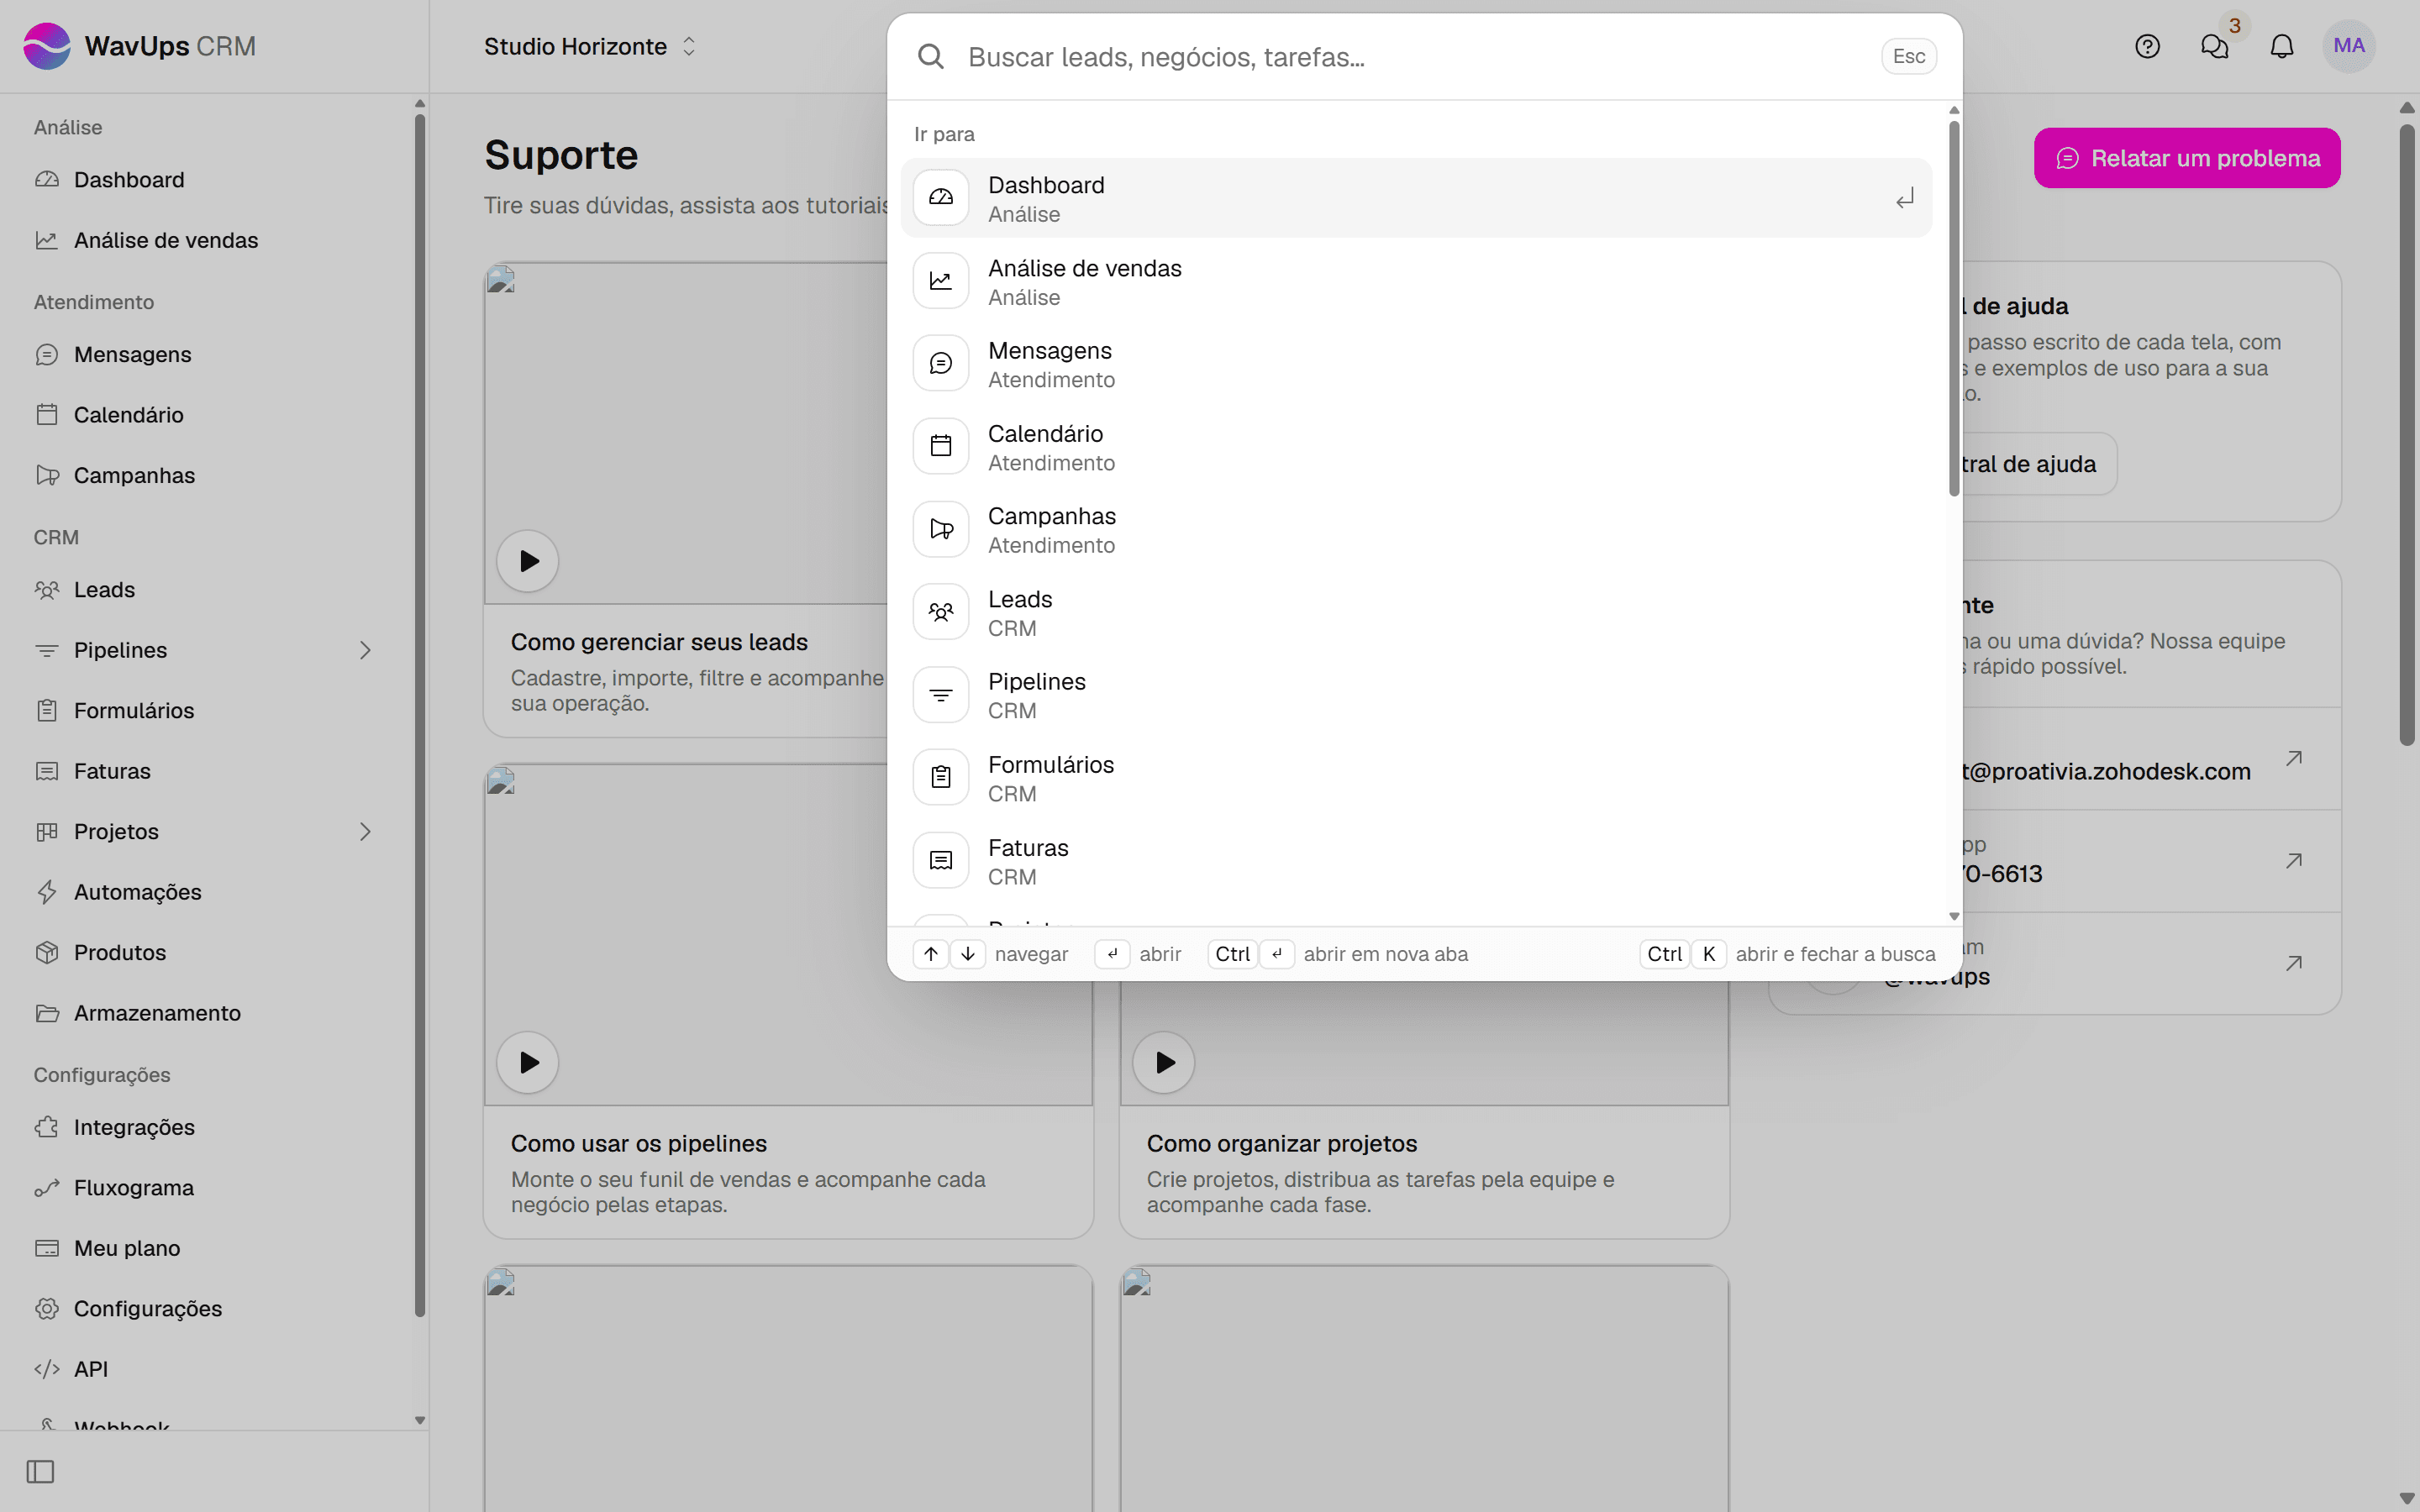Open Calendário in the sidebar
The image size is (2420, 1512).
[x=204, y=415]
